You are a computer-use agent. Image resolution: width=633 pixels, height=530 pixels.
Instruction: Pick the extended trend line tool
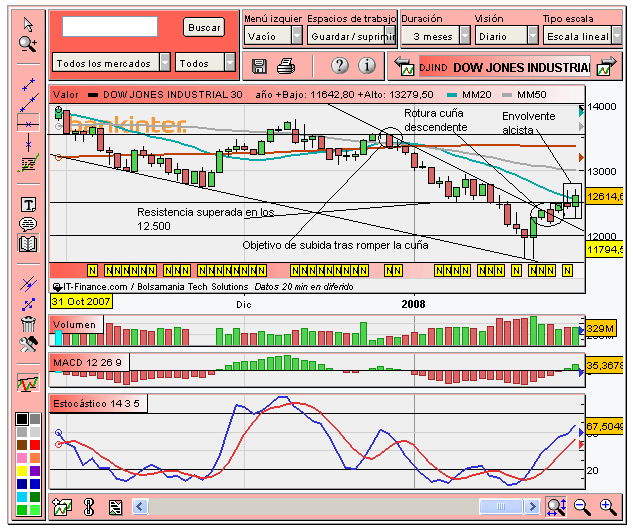[x=29, y=103]
